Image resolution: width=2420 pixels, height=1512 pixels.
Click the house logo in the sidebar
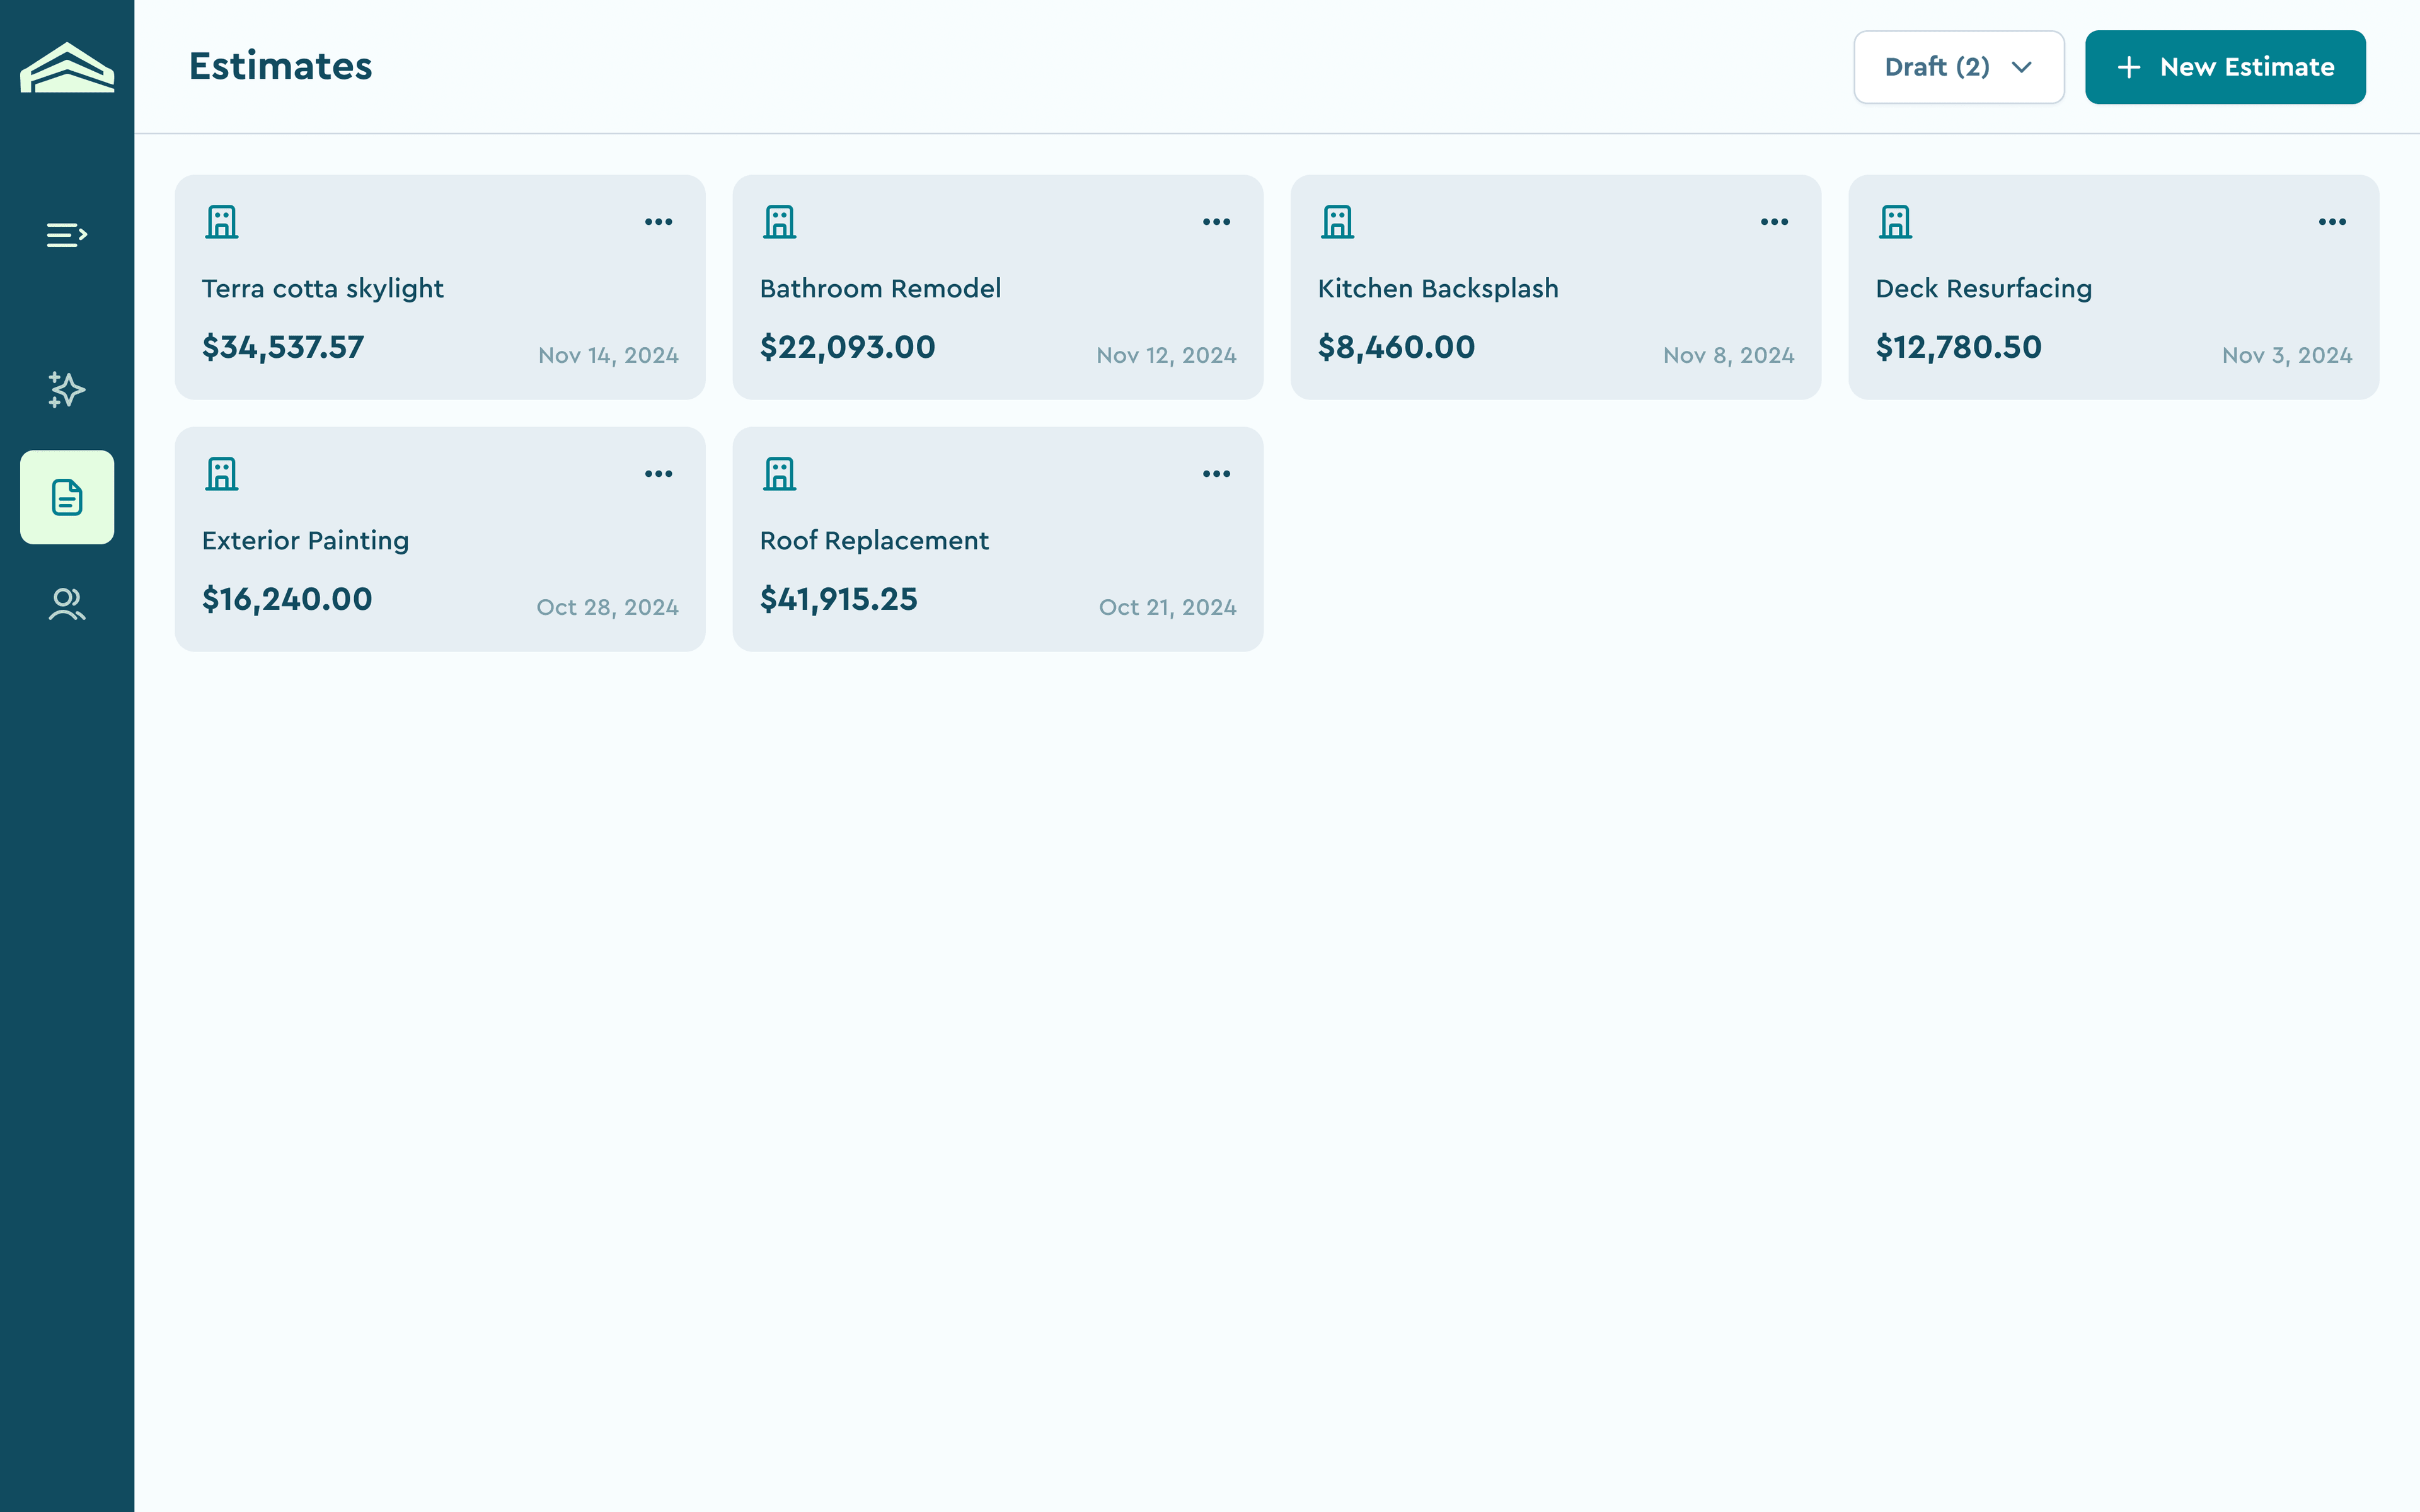(x=67, y=67)
